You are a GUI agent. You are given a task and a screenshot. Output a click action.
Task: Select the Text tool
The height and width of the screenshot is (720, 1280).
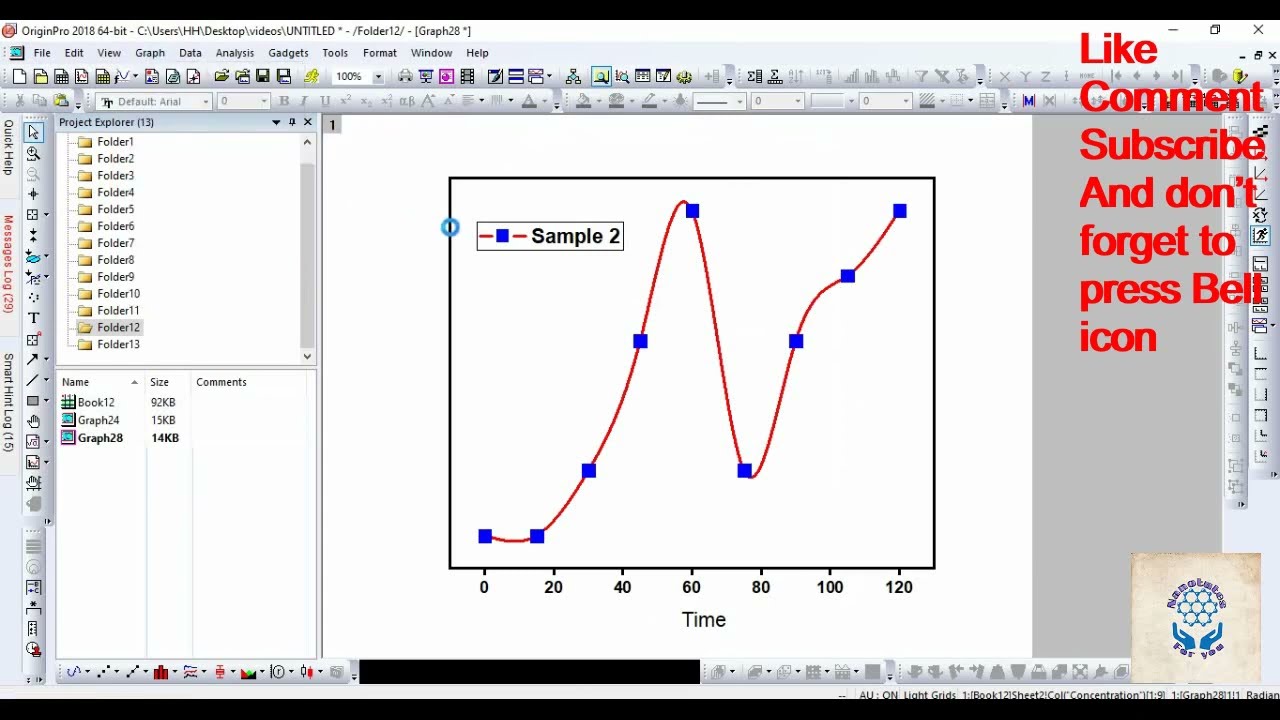pyautogui.click(x=33, y=318)
